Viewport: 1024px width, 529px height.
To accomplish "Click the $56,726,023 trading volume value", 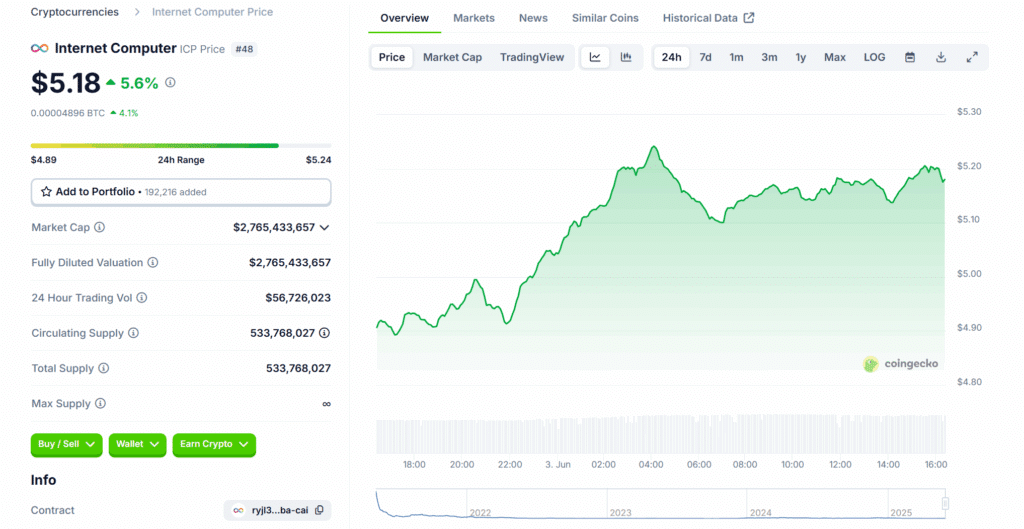I will pyautogui.click(x=298, y=298).
